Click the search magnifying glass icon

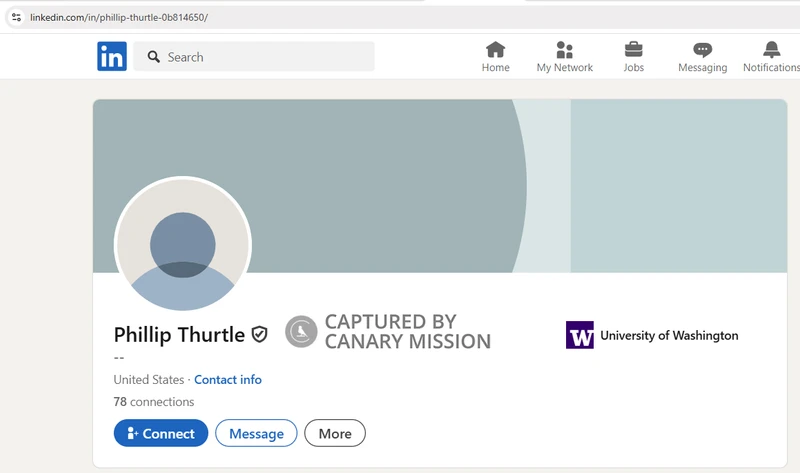(x=154, y=57)
